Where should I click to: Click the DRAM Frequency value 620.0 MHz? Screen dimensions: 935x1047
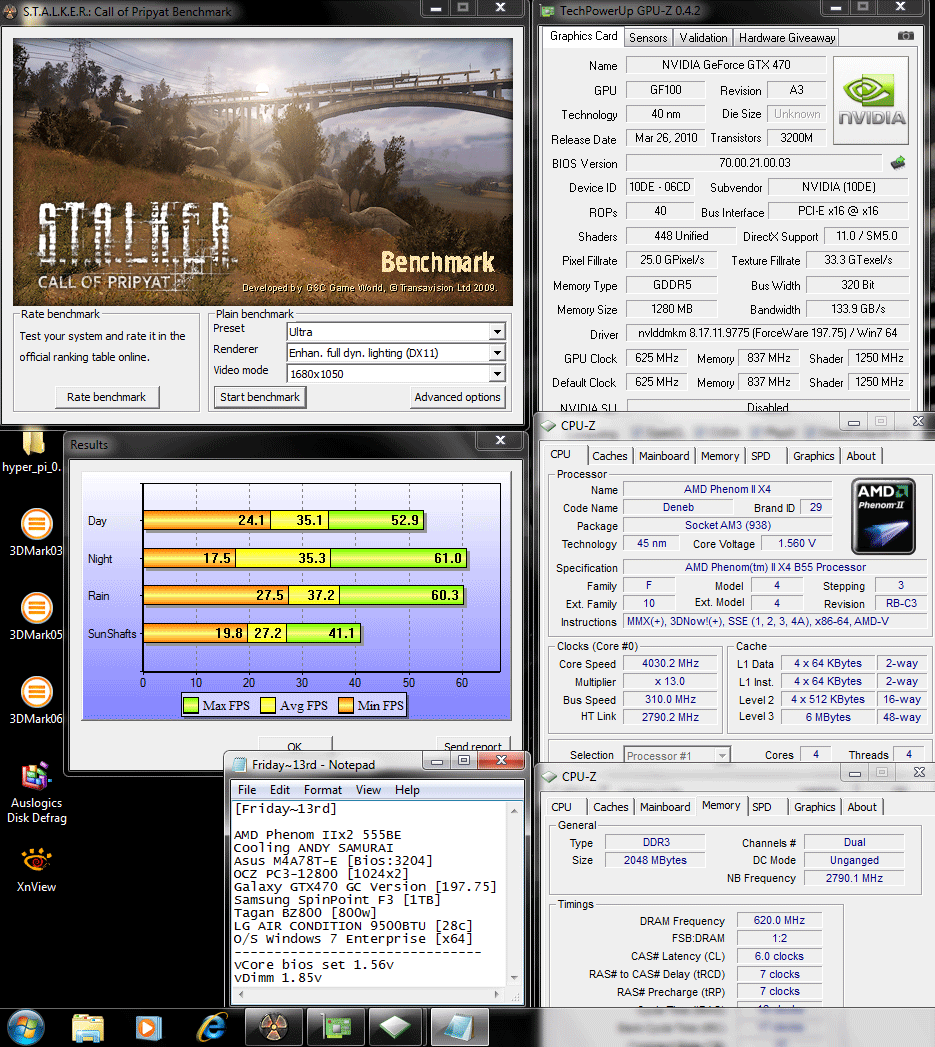pyautogui.click(x=779, y=920)
